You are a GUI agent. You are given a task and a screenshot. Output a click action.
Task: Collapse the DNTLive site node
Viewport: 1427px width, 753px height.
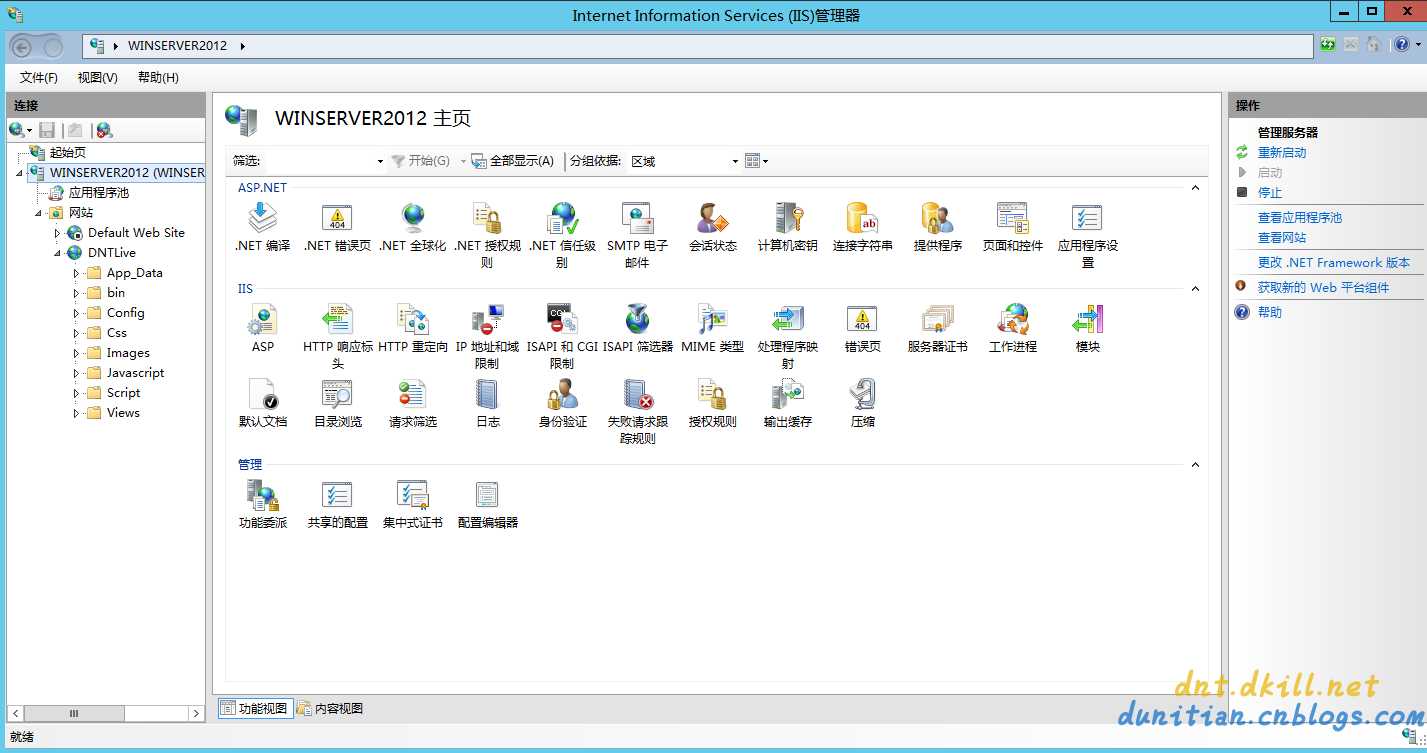pyautogui.click(x=58, y=253)
